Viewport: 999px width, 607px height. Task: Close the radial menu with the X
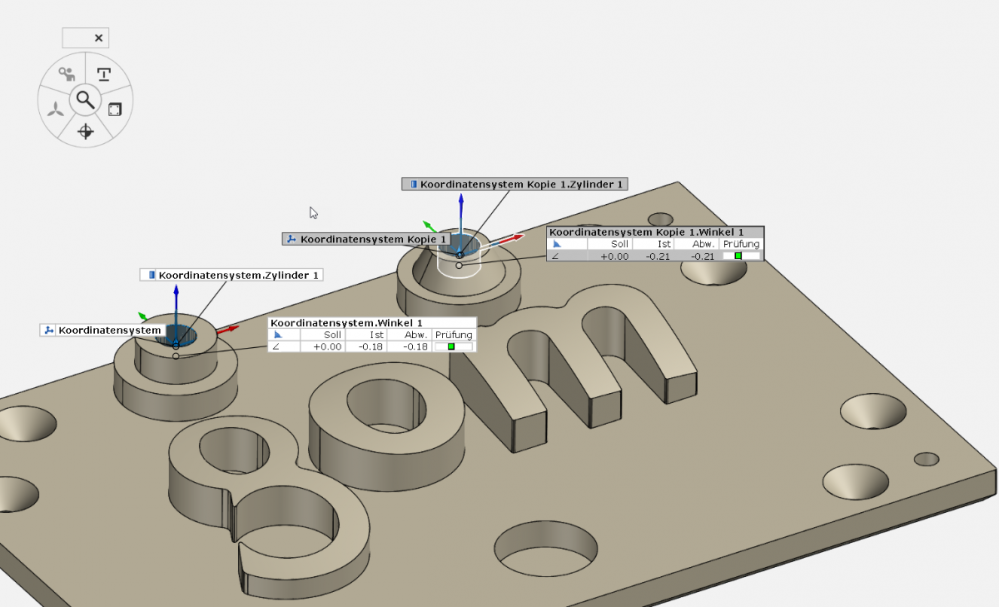[98, 38]
